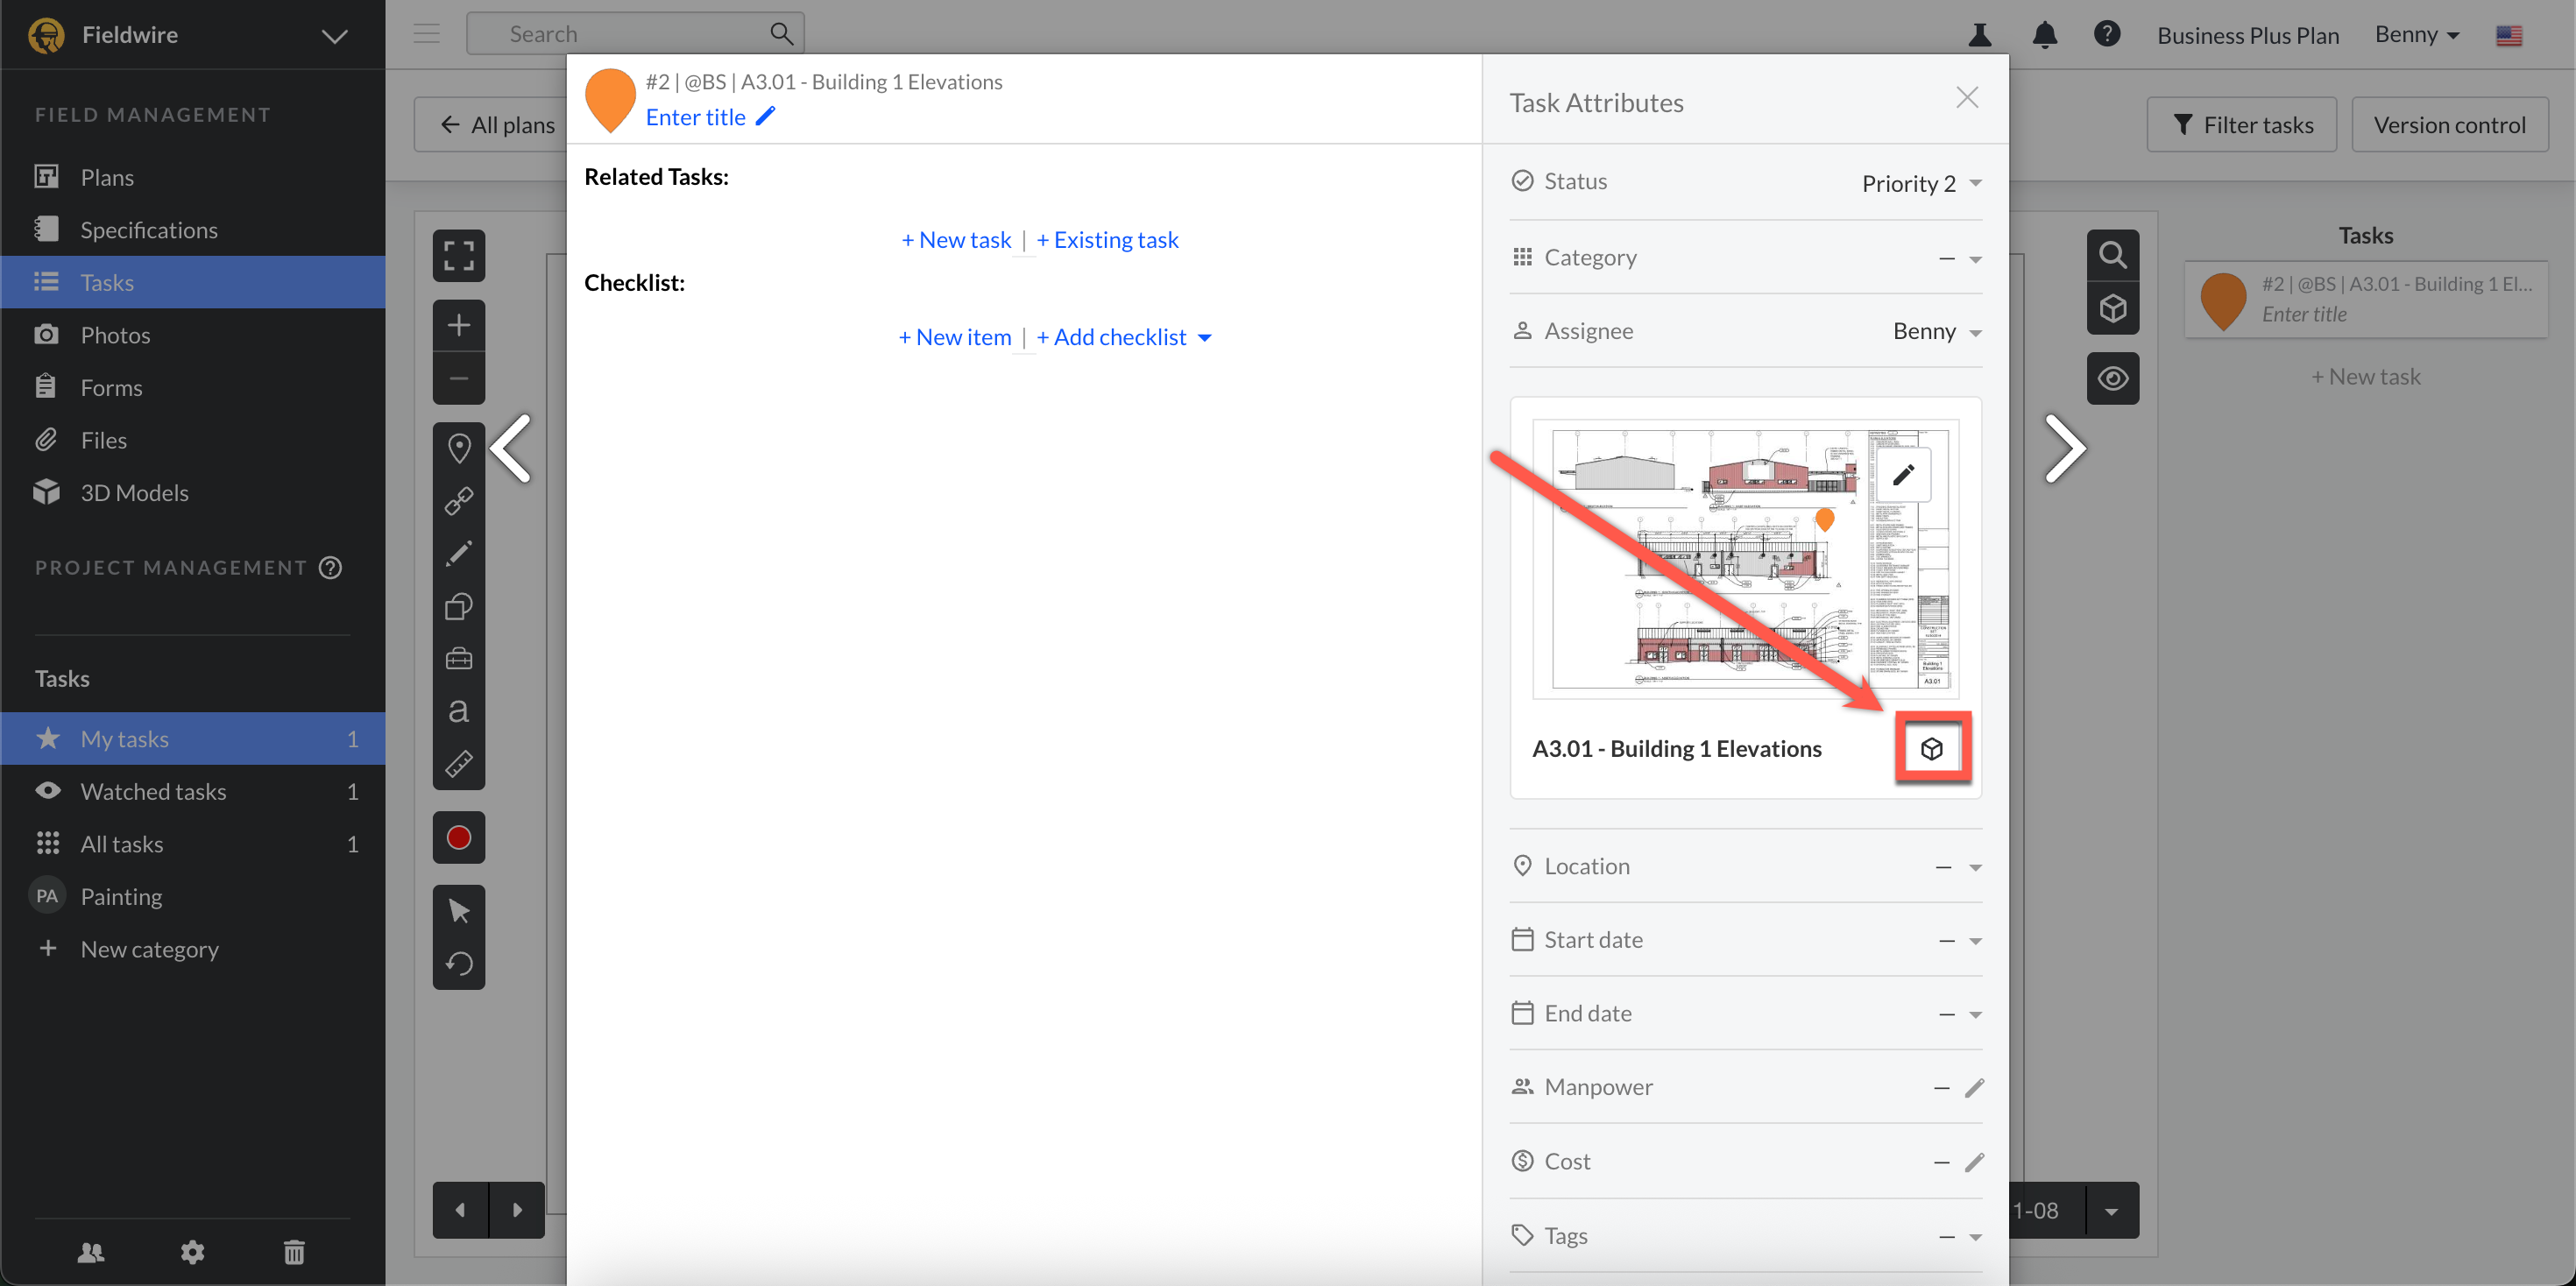Click the fullscreen expand icon
2576x1286 pixels.
click(x=458, y=256)
